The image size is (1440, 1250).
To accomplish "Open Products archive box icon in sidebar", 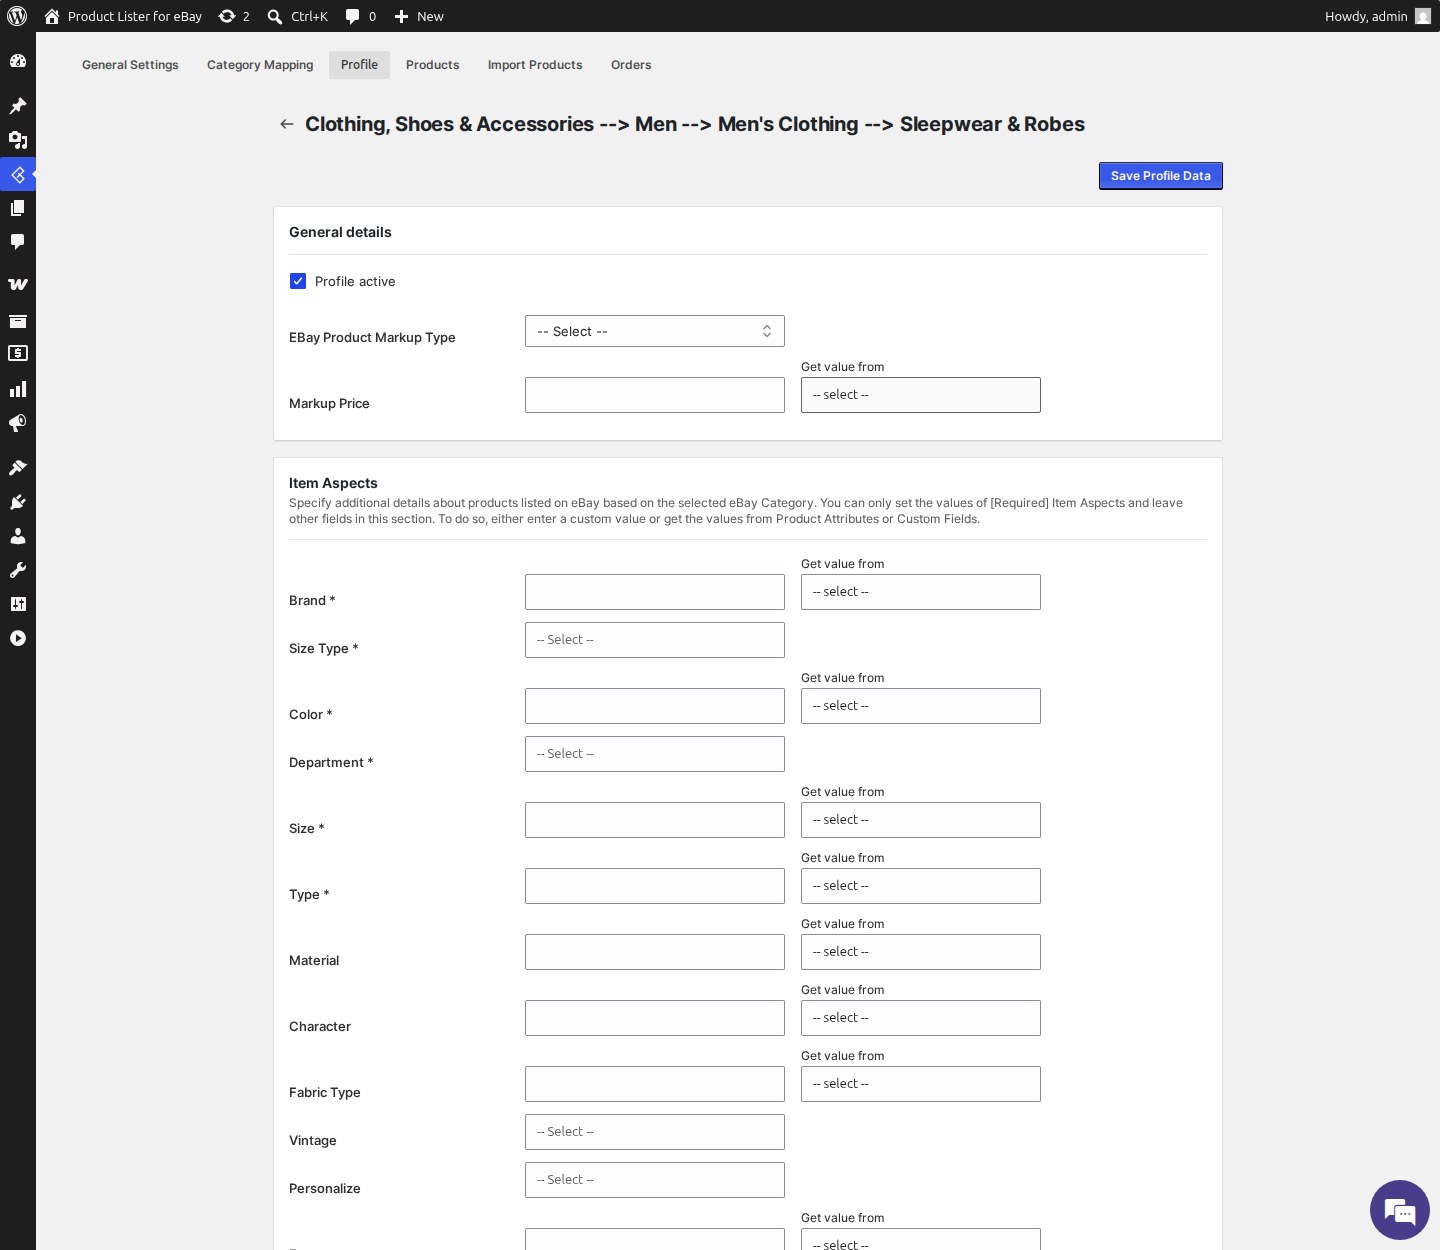I will pyautogui.click(x=18, y=321).
